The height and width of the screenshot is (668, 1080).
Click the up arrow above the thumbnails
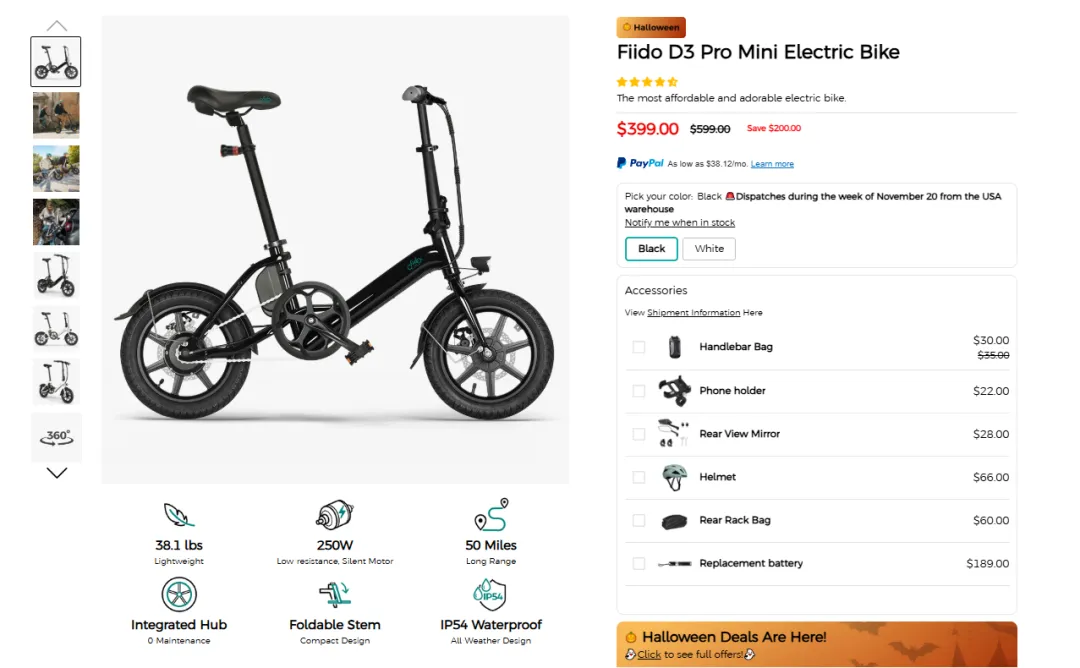56,24
